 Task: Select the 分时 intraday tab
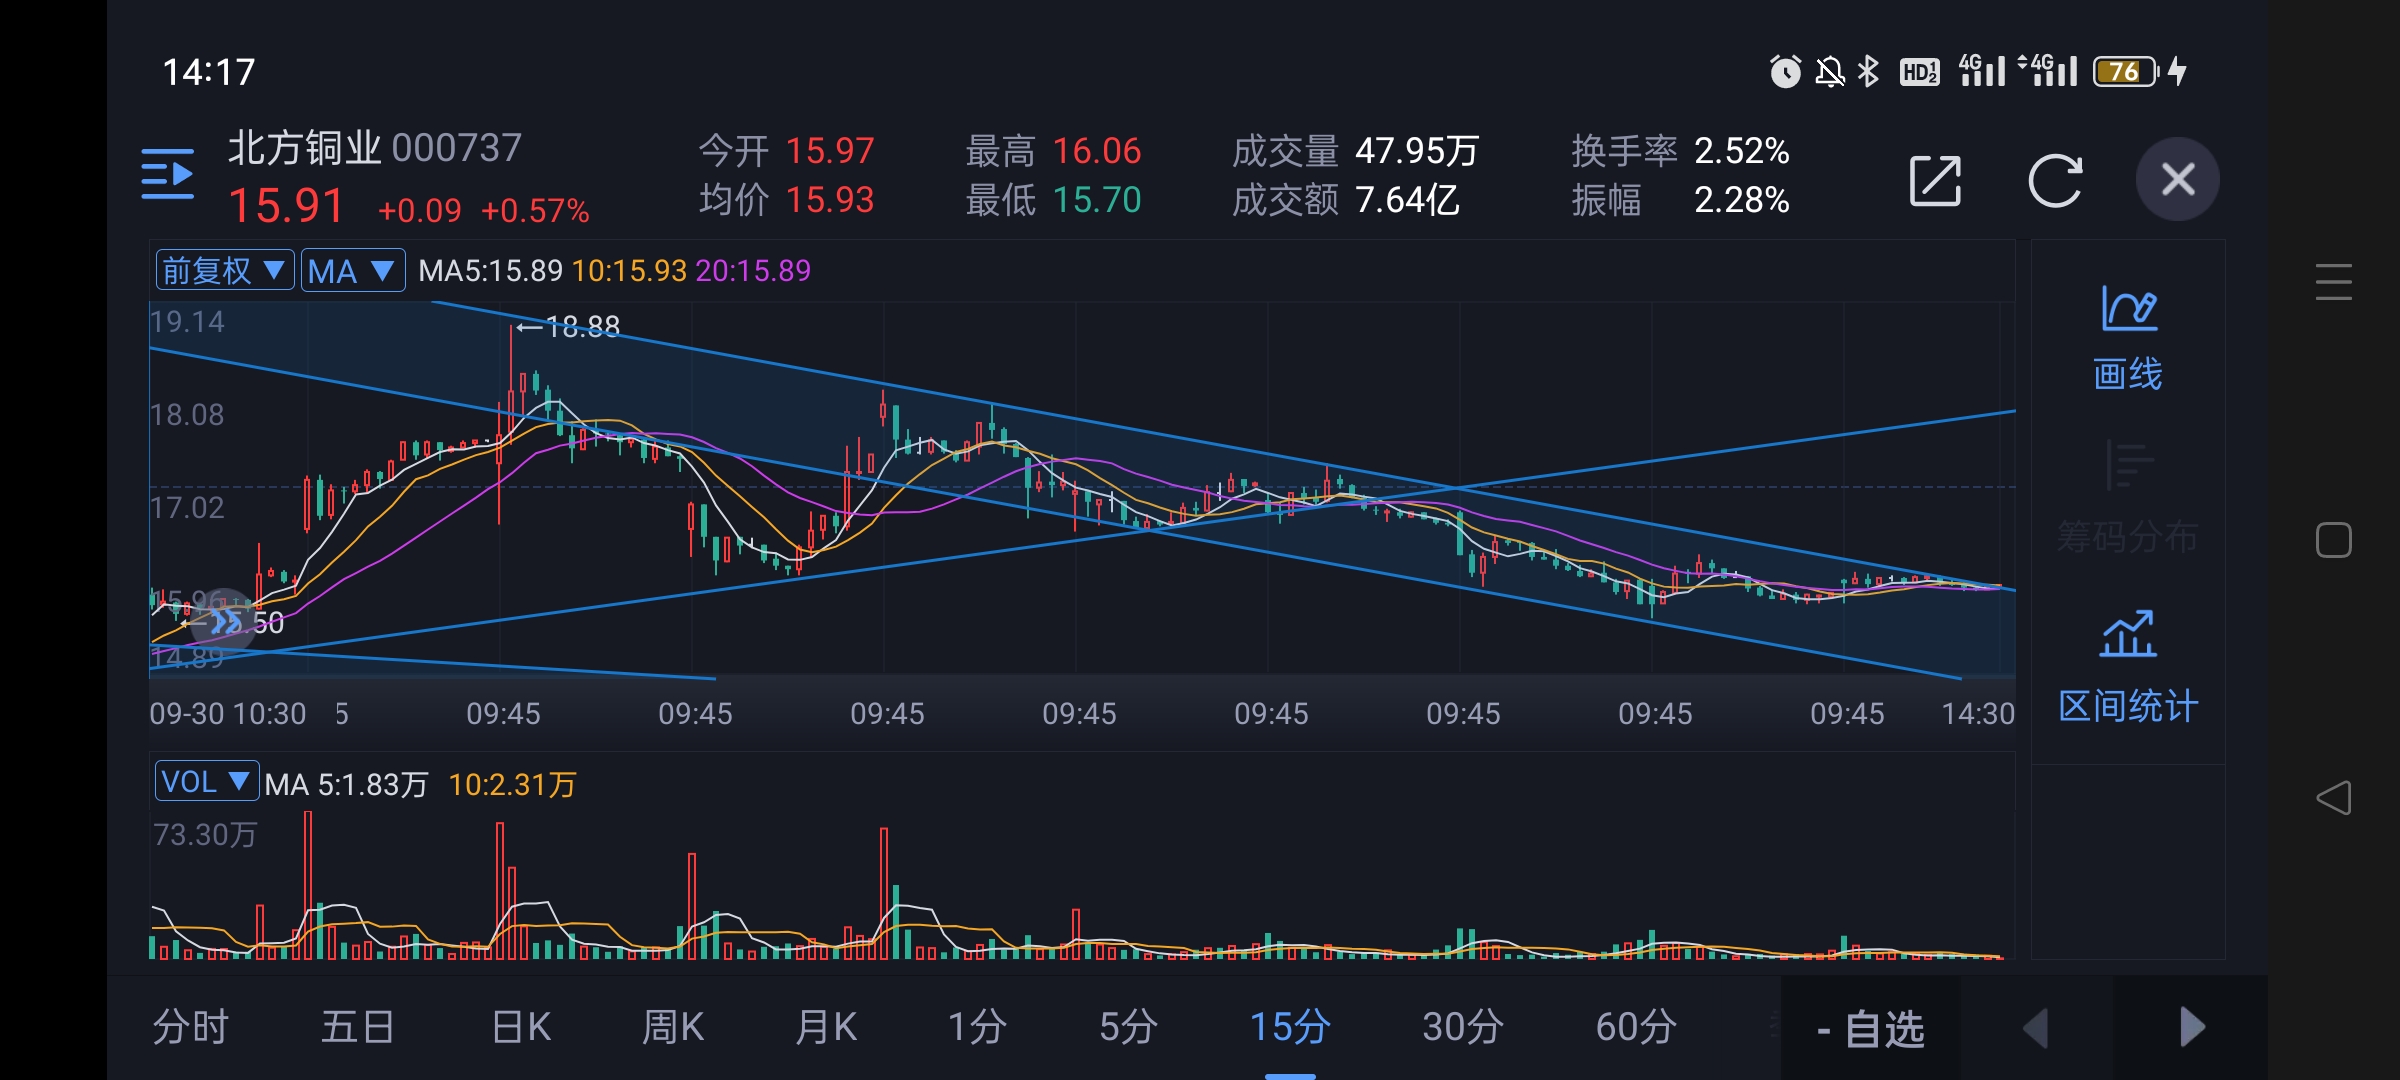click(x=190, y=1027)
